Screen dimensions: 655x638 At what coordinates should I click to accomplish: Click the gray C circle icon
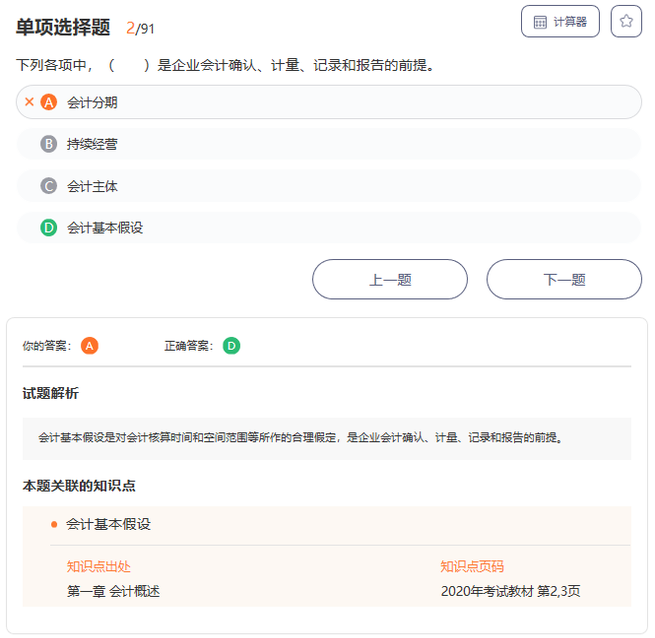48,186
